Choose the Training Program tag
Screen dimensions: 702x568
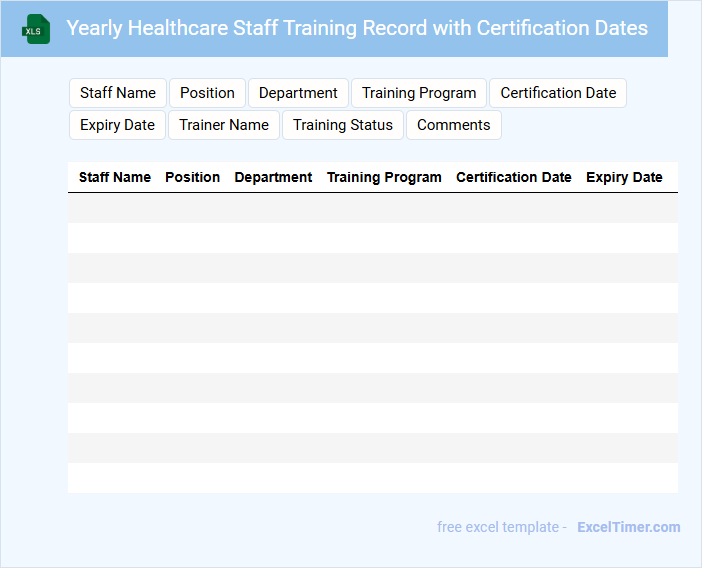pos(419,93)
